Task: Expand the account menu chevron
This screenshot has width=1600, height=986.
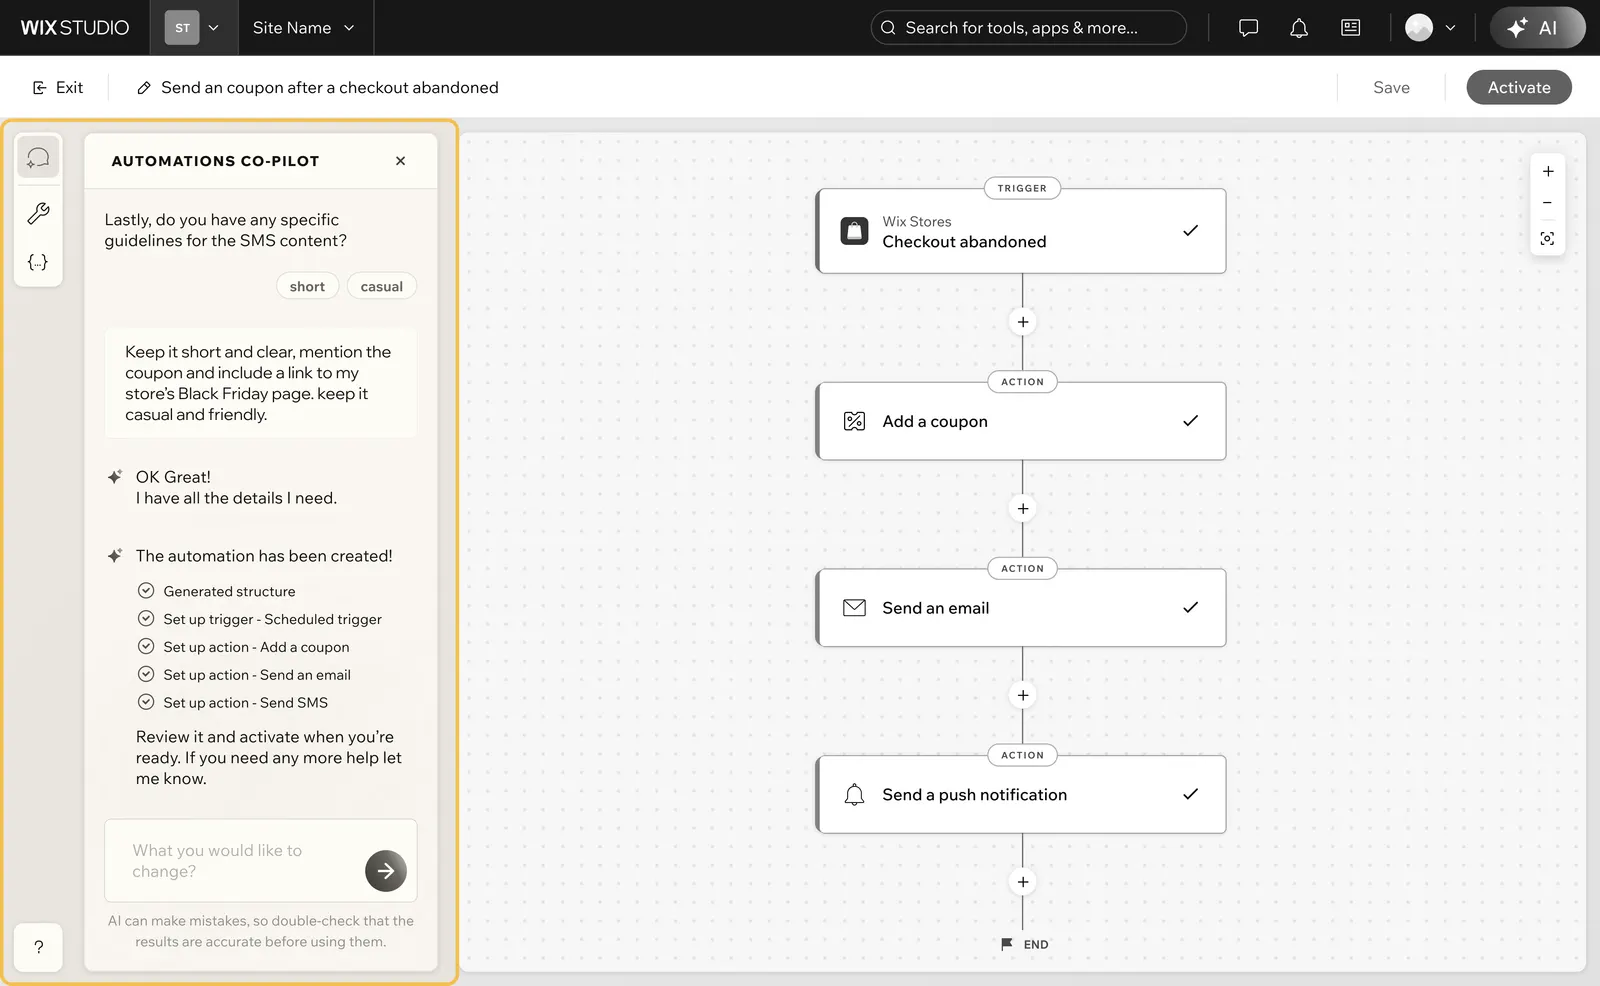Action: (1450, 28)
